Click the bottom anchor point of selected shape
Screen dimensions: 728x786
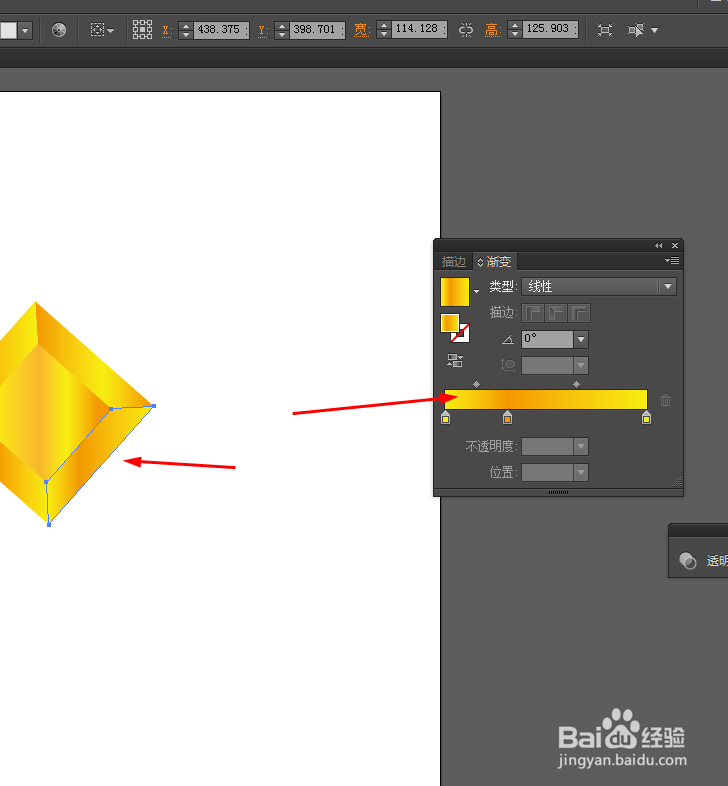49,525
